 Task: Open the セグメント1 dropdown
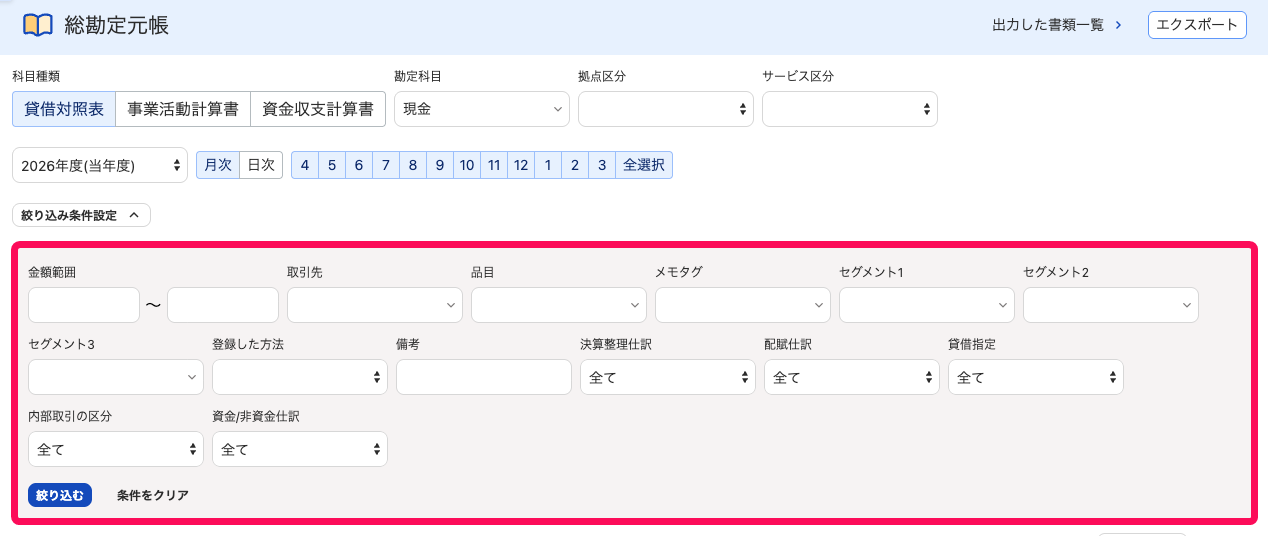[x=927, y=305]
